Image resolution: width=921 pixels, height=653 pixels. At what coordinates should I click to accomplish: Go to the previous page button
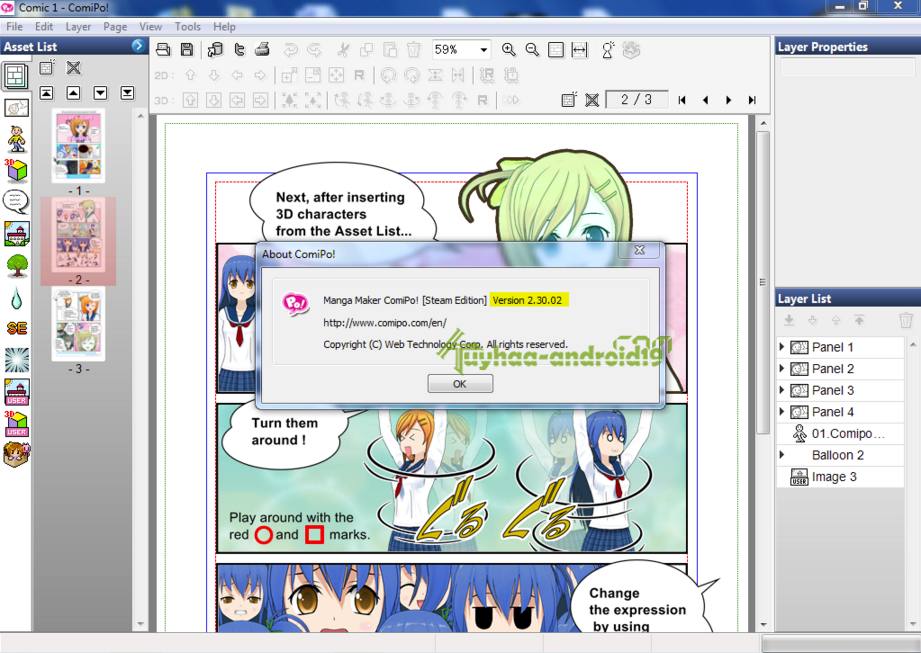[705, 100]
